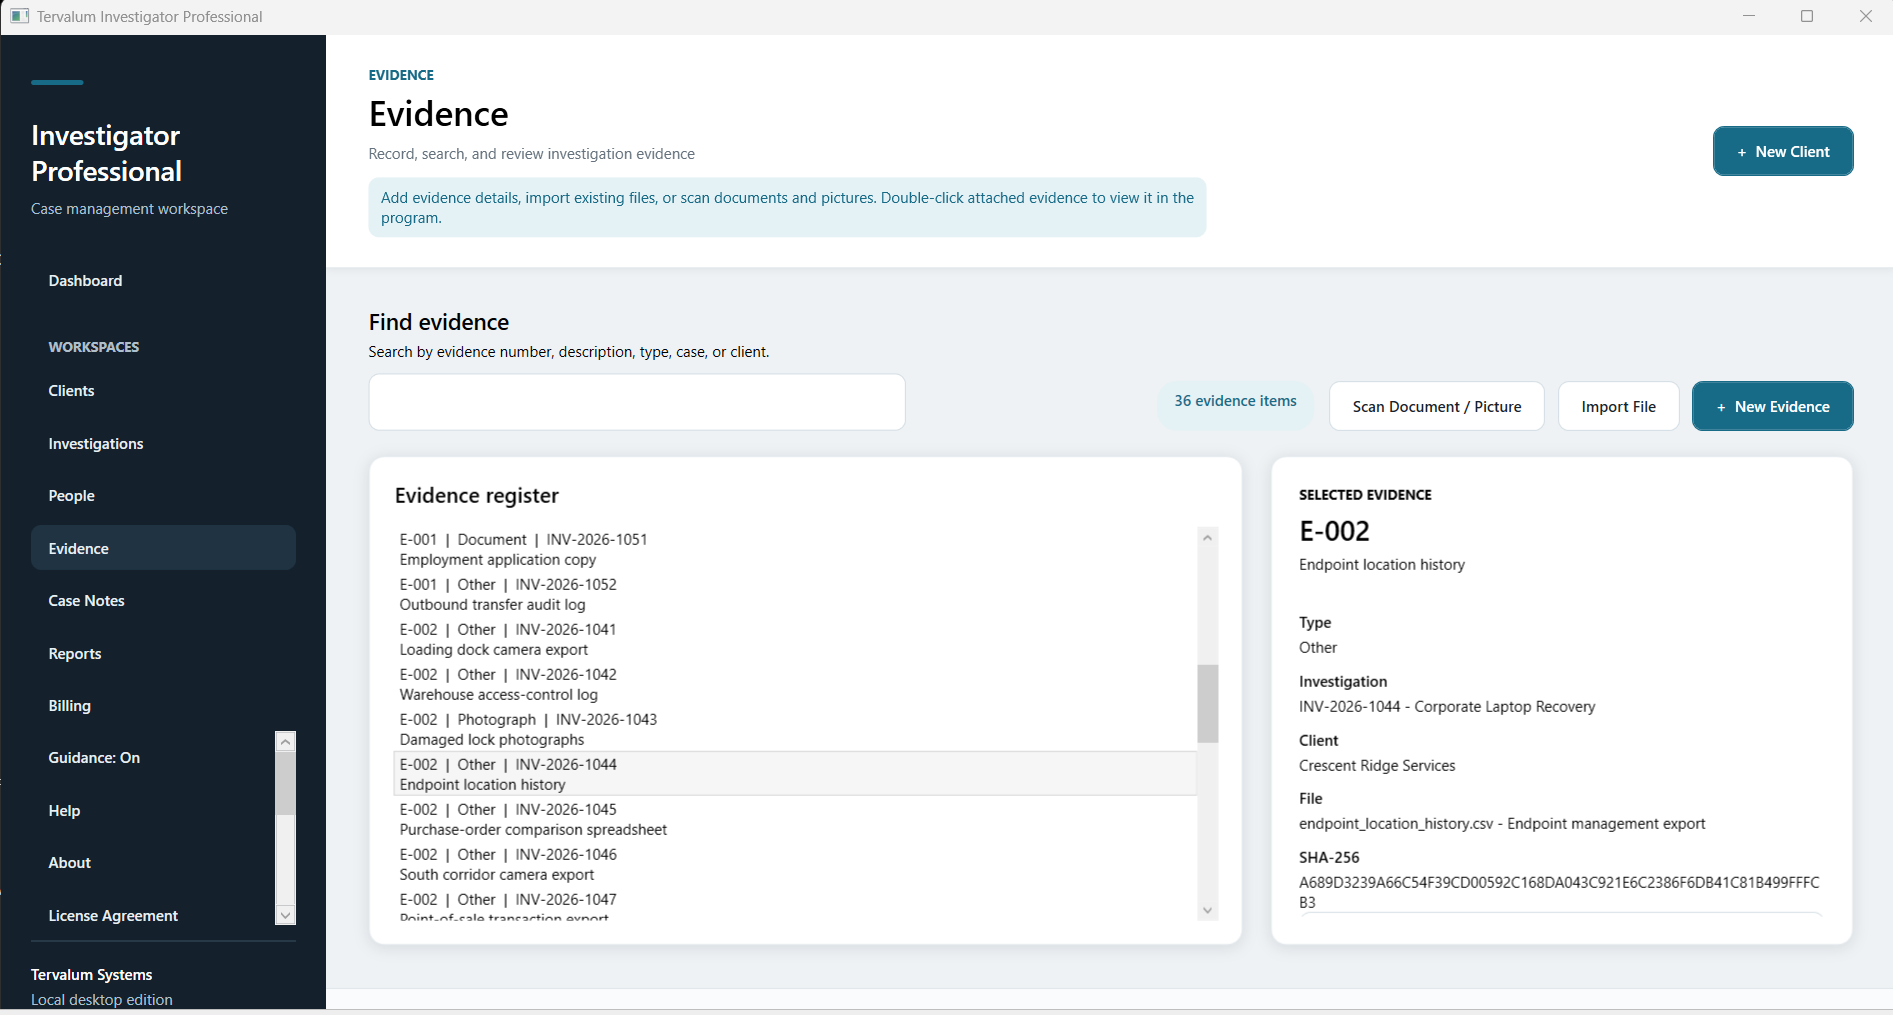Viewport: 1893px width, 1015px height.
Task: Open Help from the sidebar
Action: coord(152,811)
